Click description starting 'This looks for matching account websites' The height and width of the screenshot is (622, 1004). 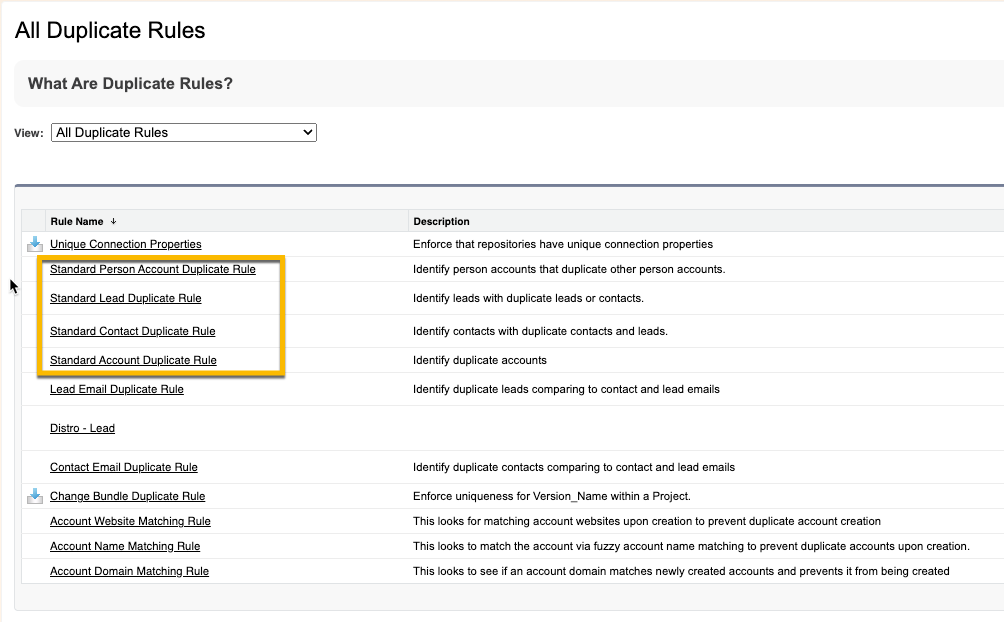click(647, 521)
